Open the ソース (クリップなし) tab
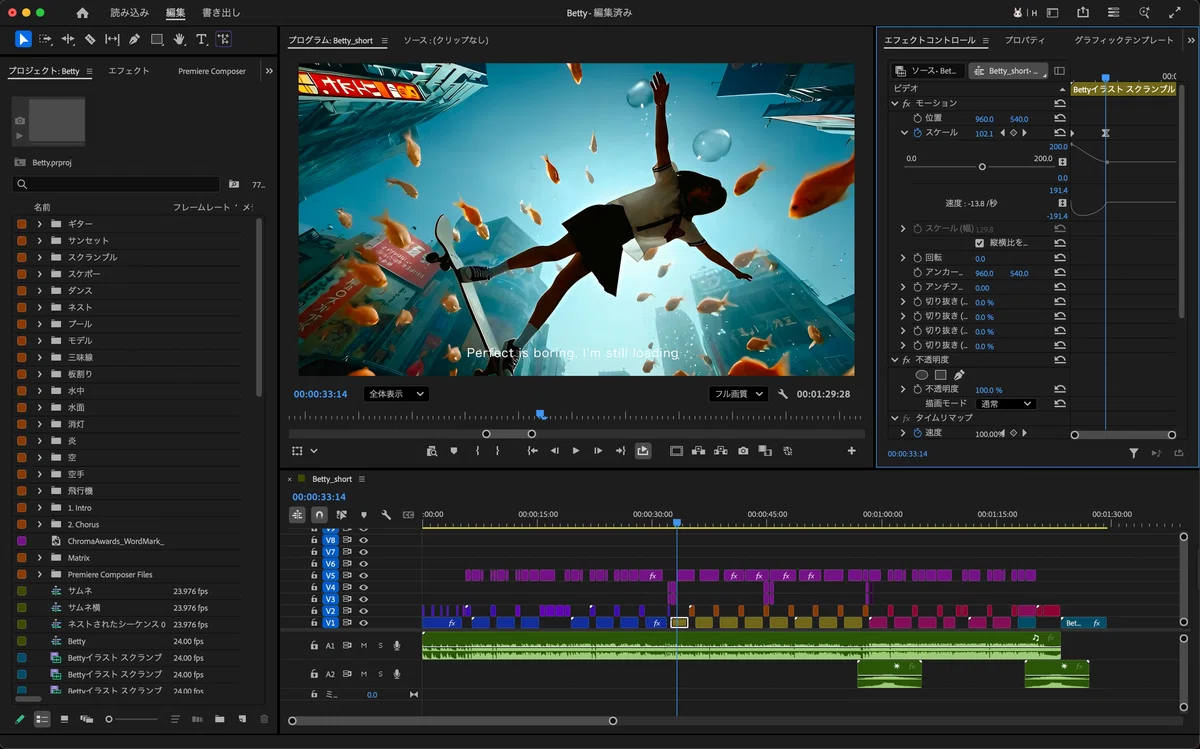The image size is (1200, 749). (x=445, y=41)
